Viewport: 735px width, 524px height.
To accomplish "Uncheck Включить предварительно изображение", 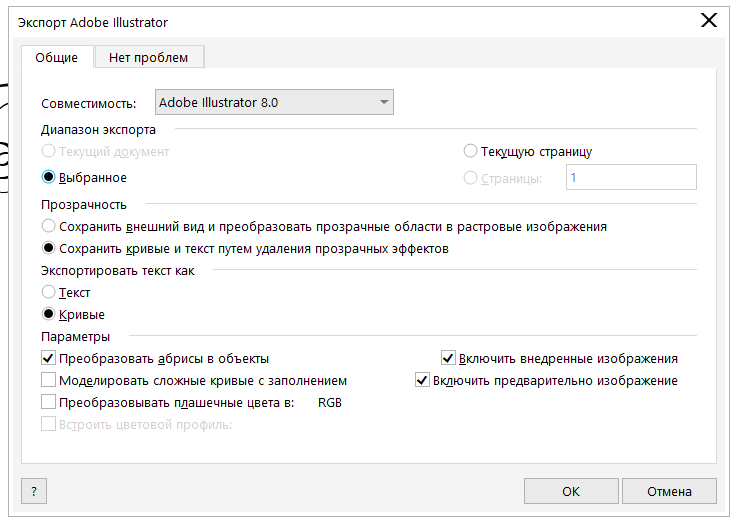I will click(x=422, y=381).
